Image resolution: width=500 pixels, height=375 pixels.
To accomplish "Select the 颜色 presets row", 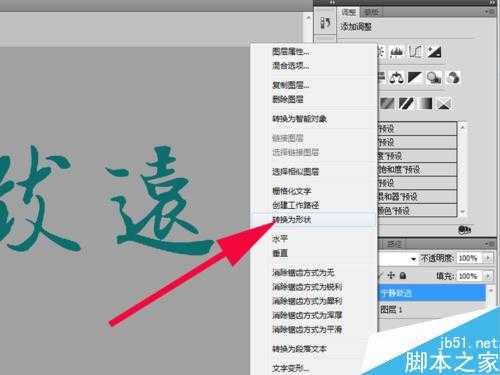I will tap(417, 210).
